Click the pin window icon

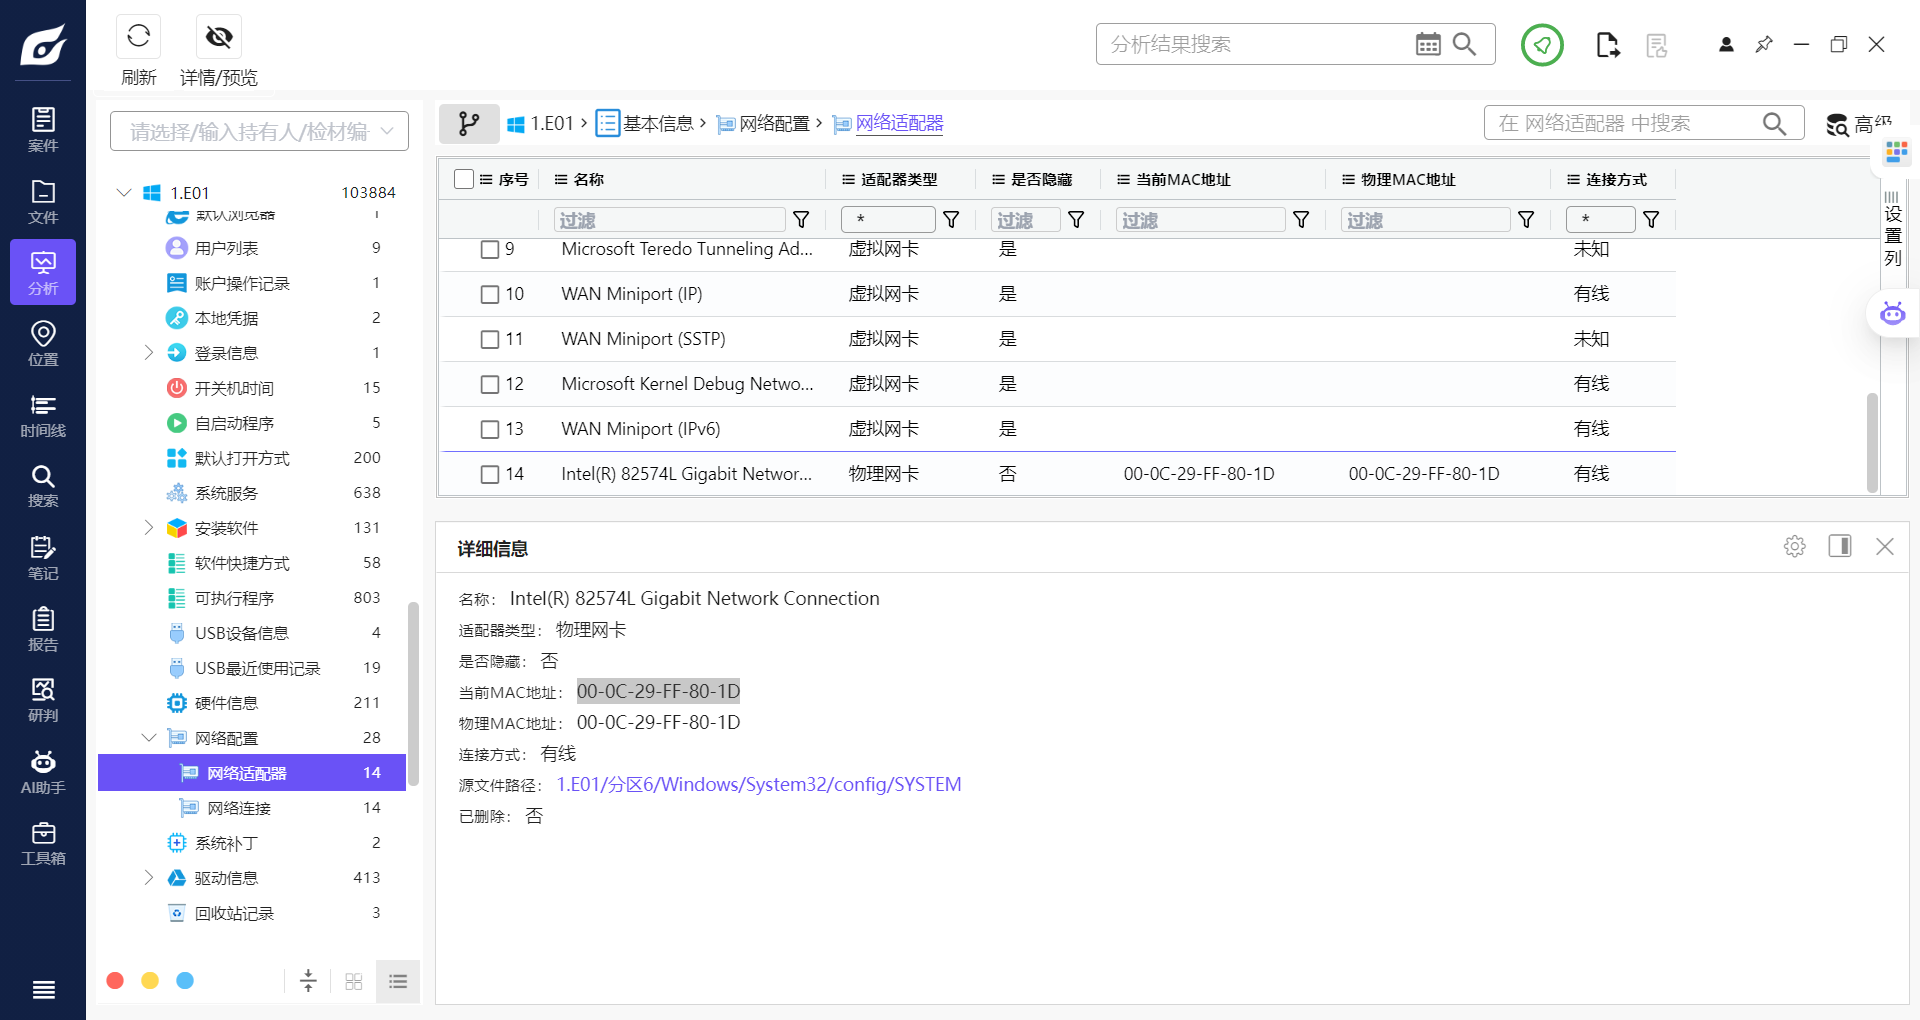point(1764,45)
